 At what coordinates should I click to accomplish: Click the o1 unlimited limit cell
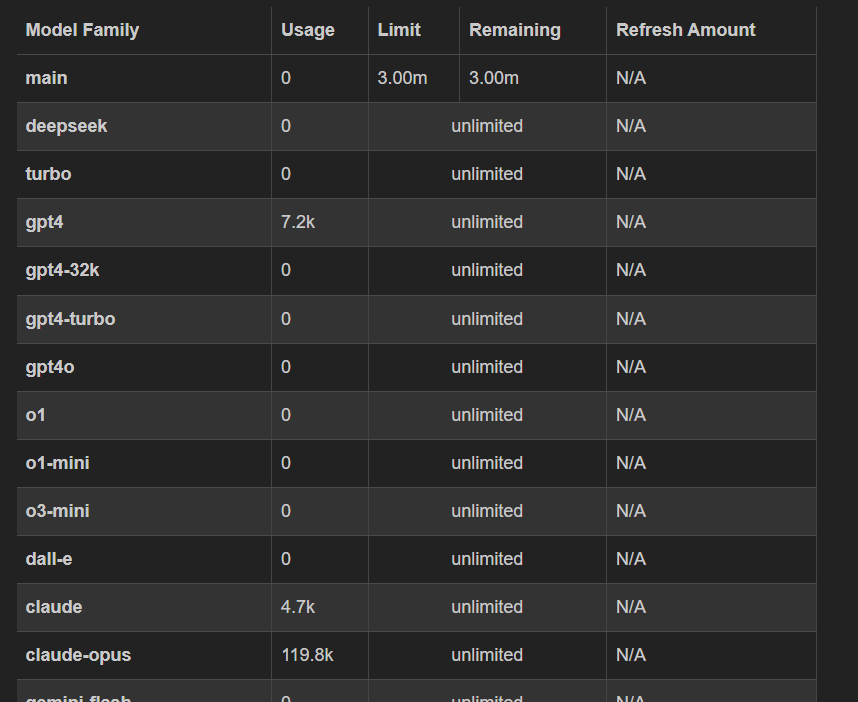[487, 415]
